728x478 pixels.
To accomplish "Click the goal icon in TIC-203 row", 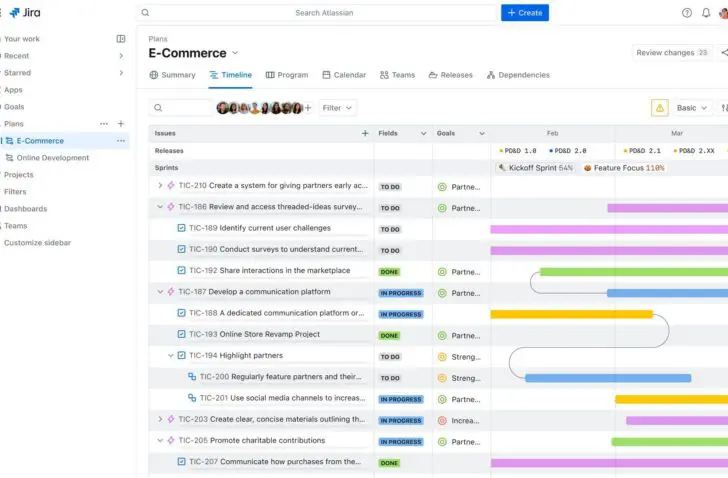I will [442, 420].
